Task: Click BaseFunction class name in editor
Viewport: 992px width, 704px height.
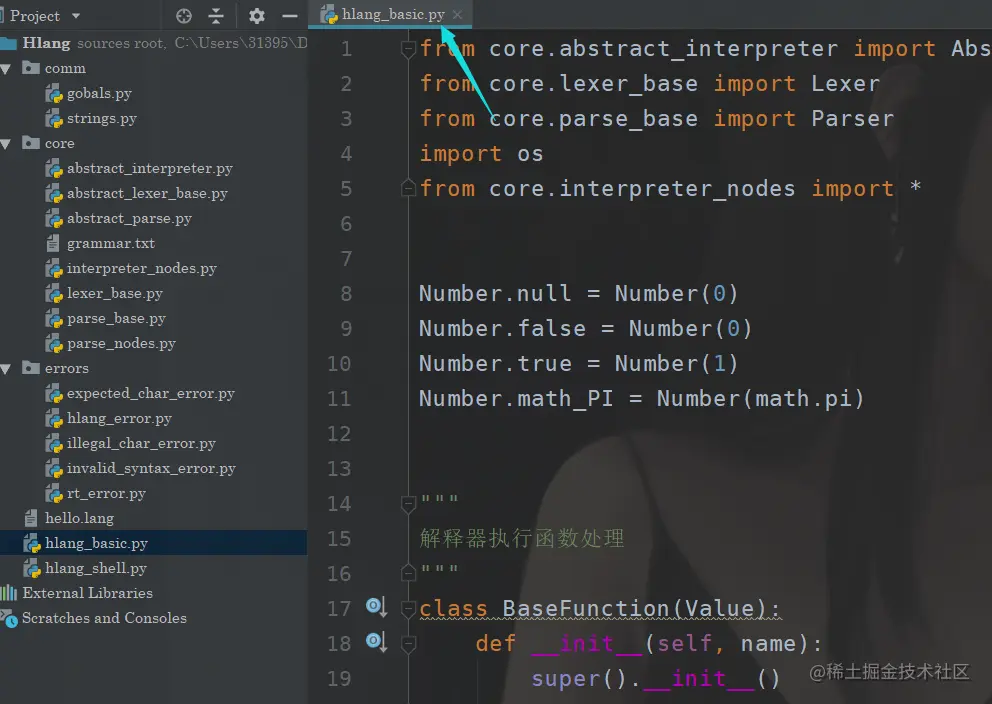Action: 585,608
